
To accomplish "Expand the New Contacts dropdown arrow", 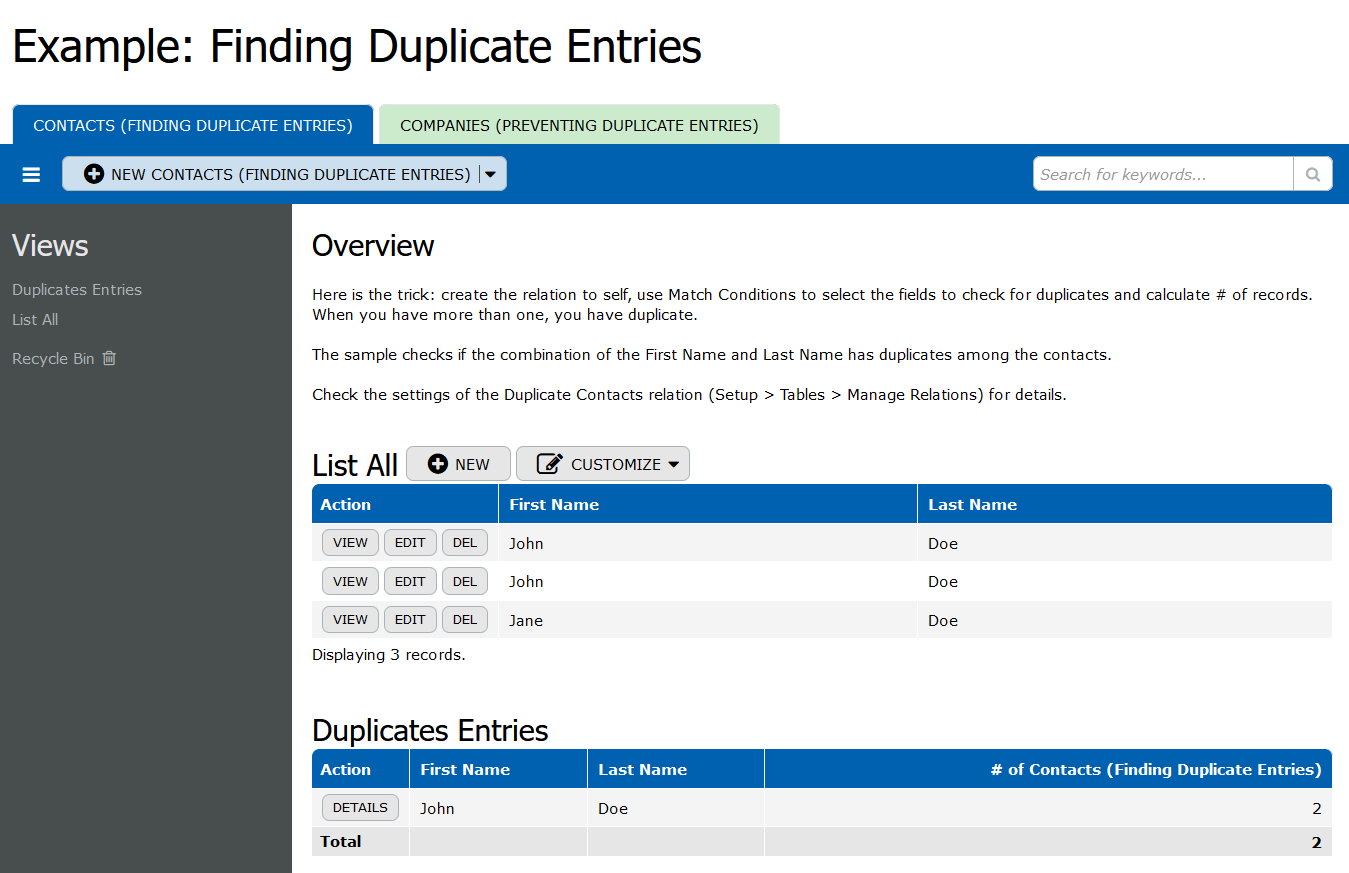I will [x=490, y=174].
